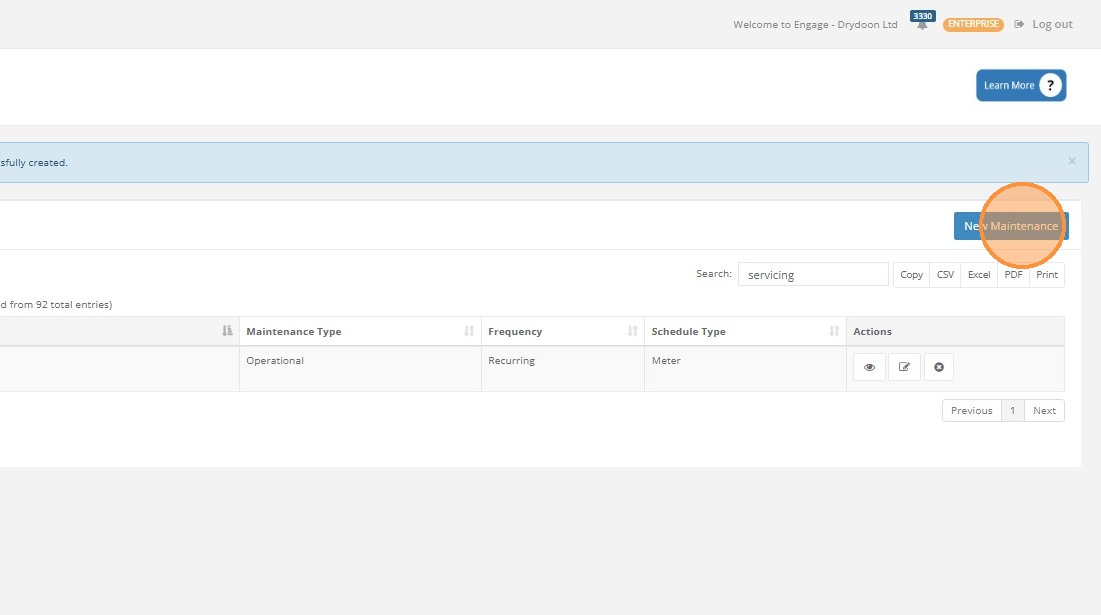Export the table as CSV

[945, 275]
